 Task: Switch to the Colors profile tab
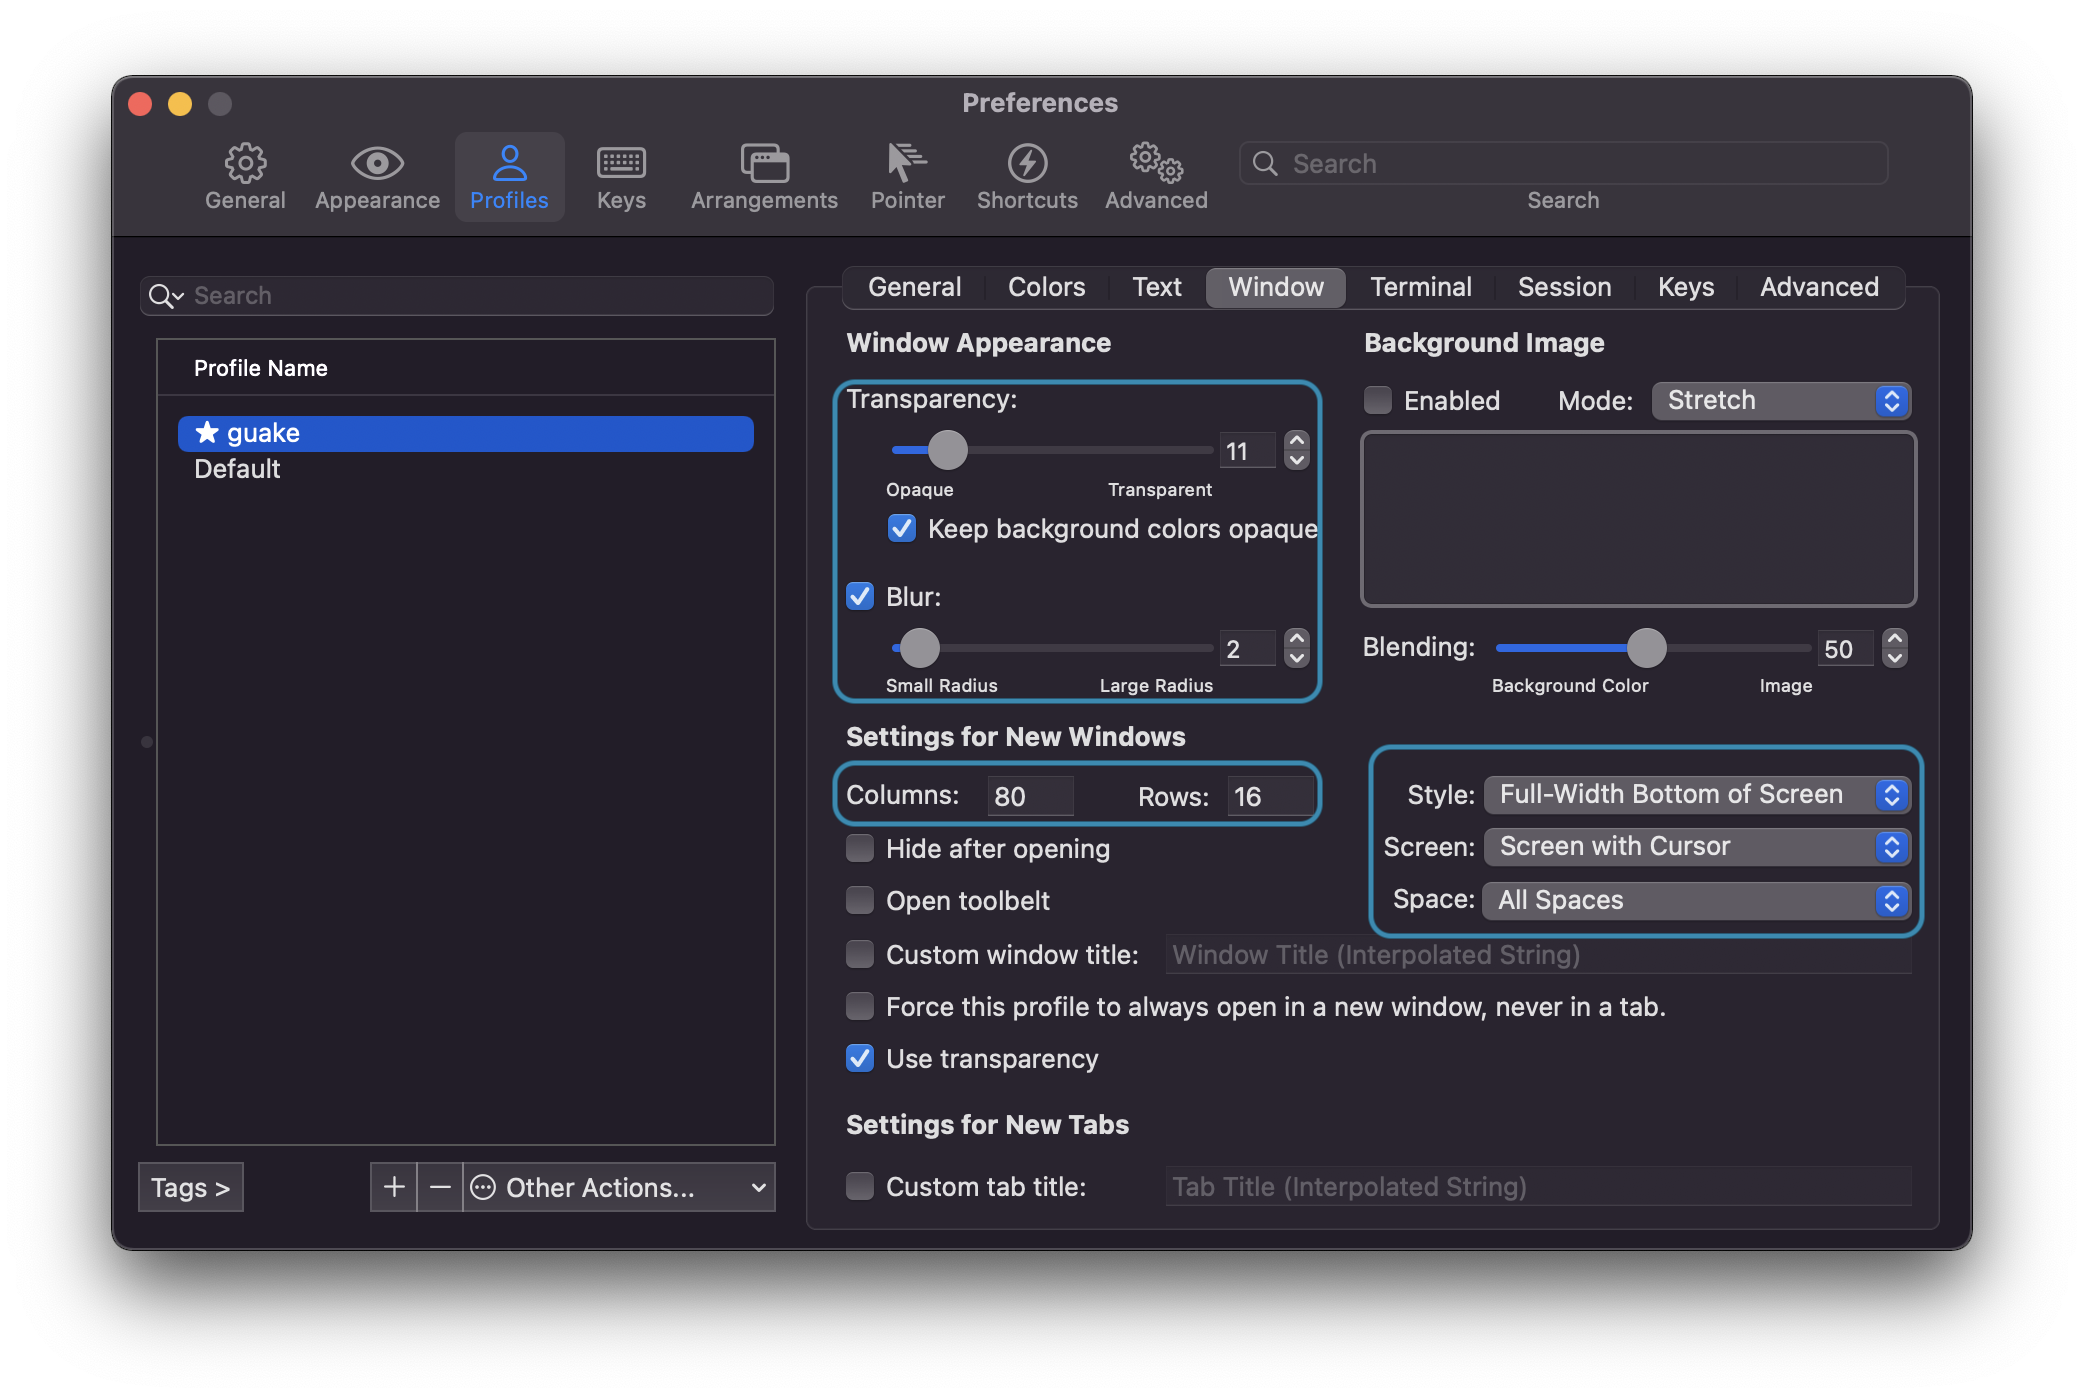(1046, 287)
